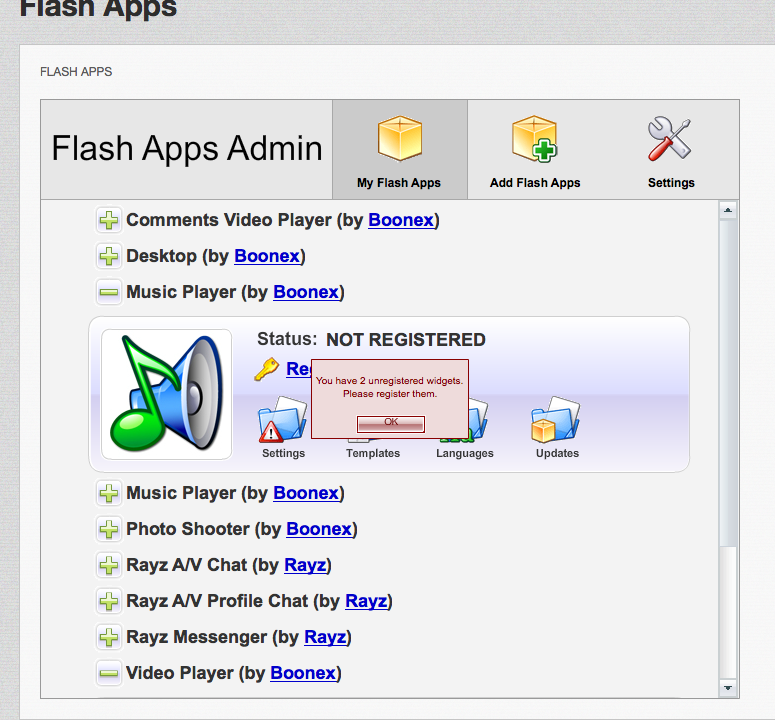The width and height of the screenshot is (775, 720).
Task: Click the scrollbar up arrow in app list
Action: (728, 210)
